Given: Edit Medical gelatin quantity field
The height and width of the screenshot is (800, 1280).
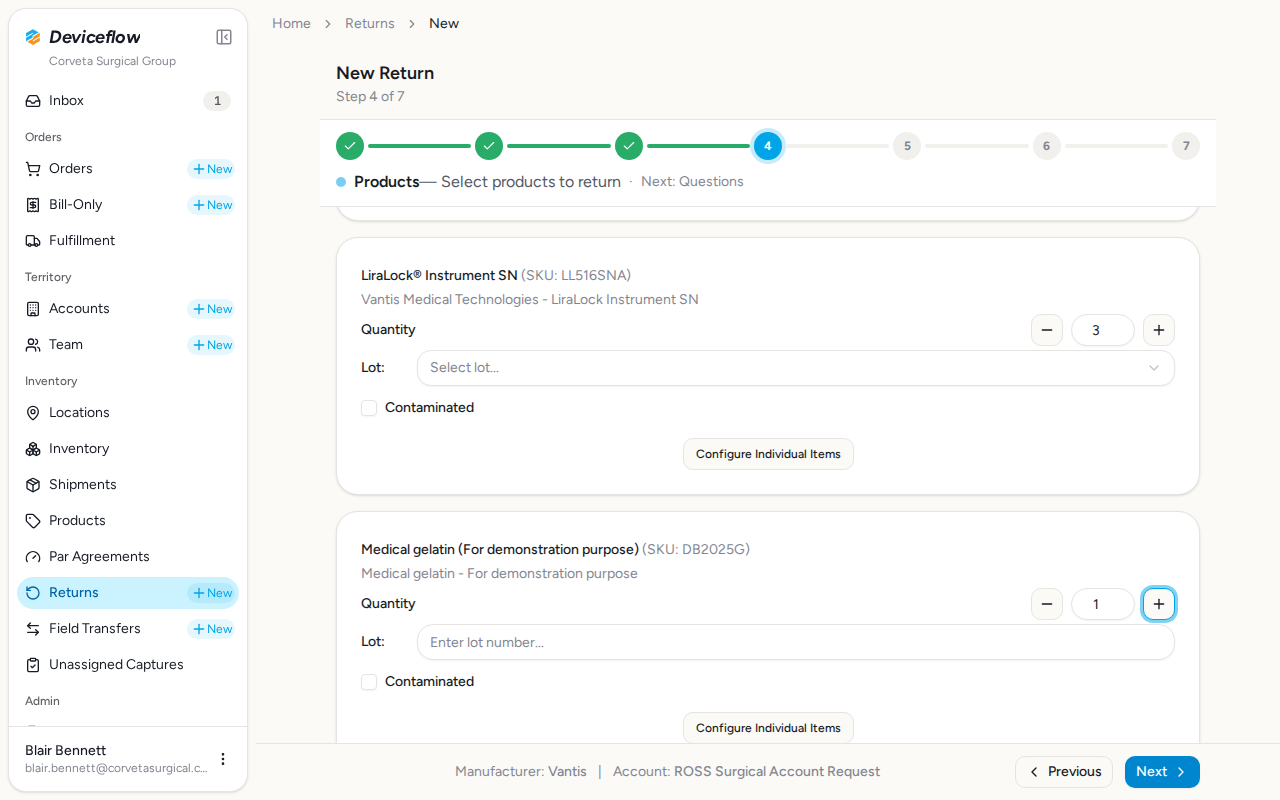Looking at the screenshot, I should click(1103, 604).
